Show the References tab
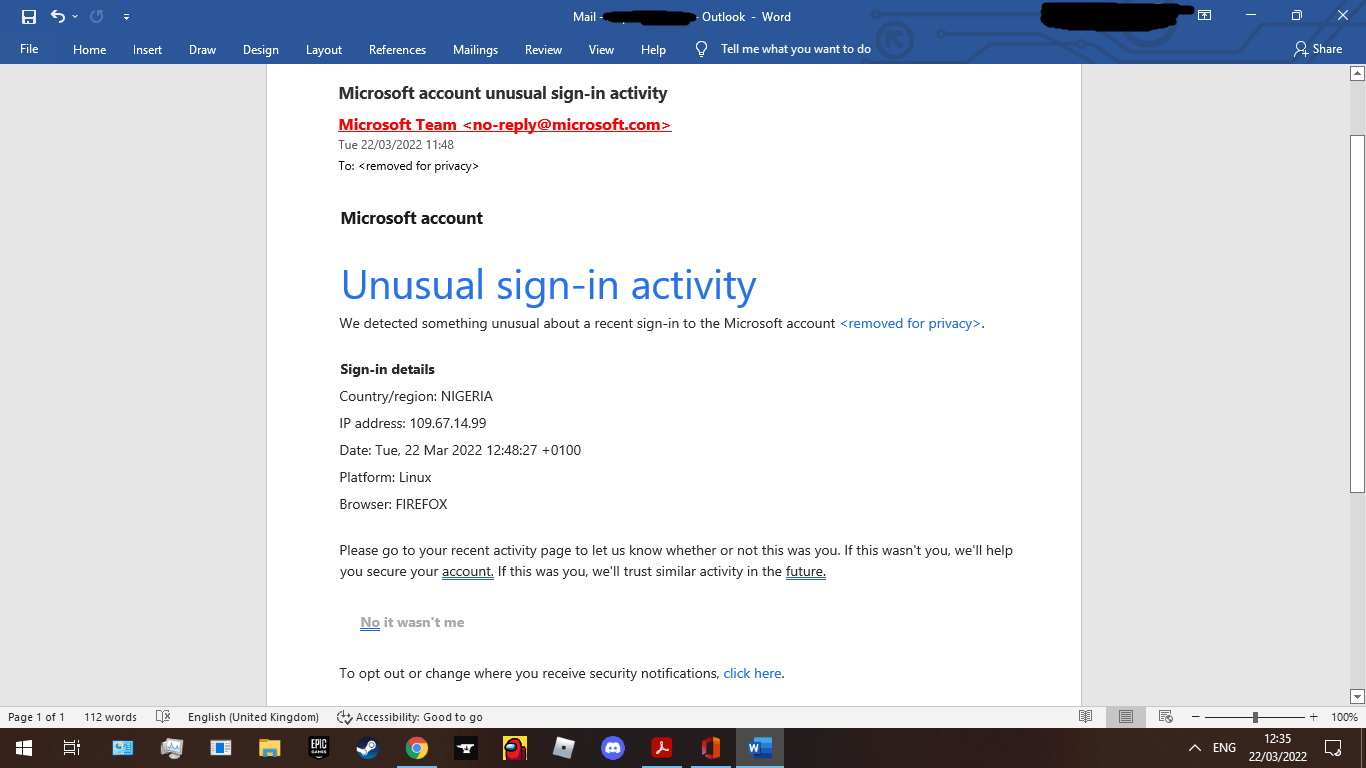 tap(397, 49)
